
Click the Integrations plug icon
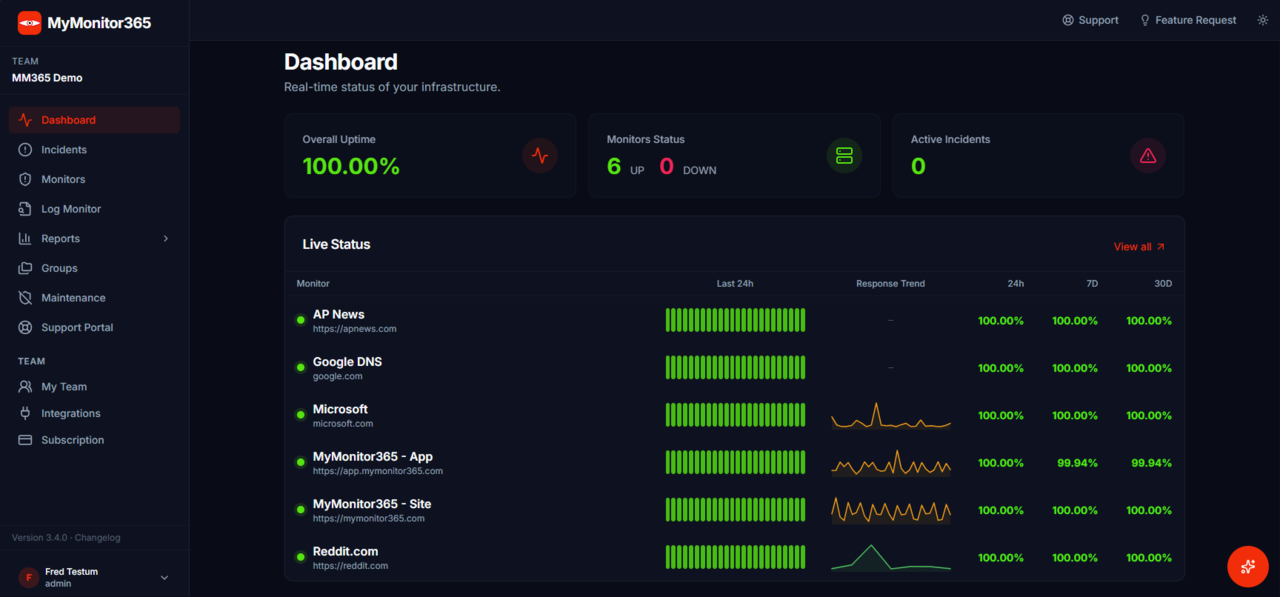[25, 413]
